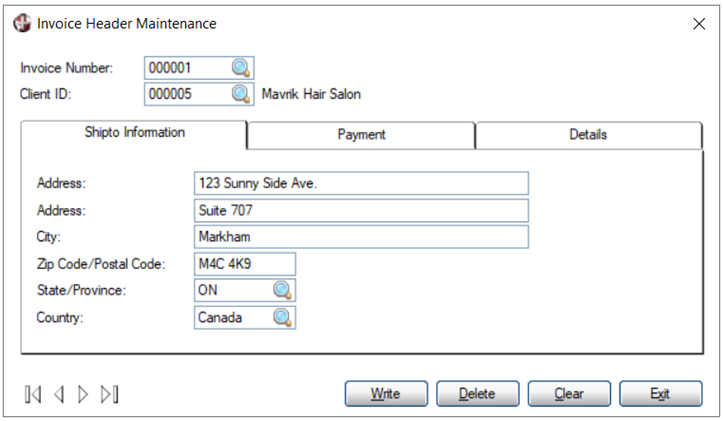Open the Details tab
723x421 pixels.
coord(588,135)
